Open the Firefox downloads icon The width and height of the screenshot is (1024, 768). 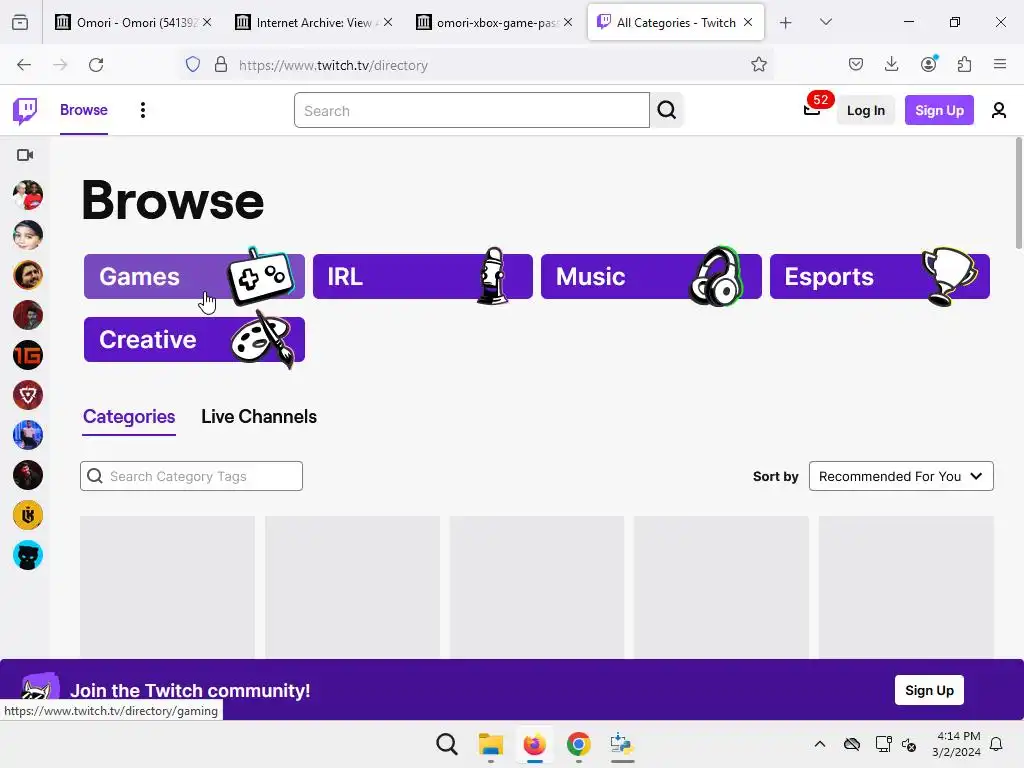click(x=891, y=65)
